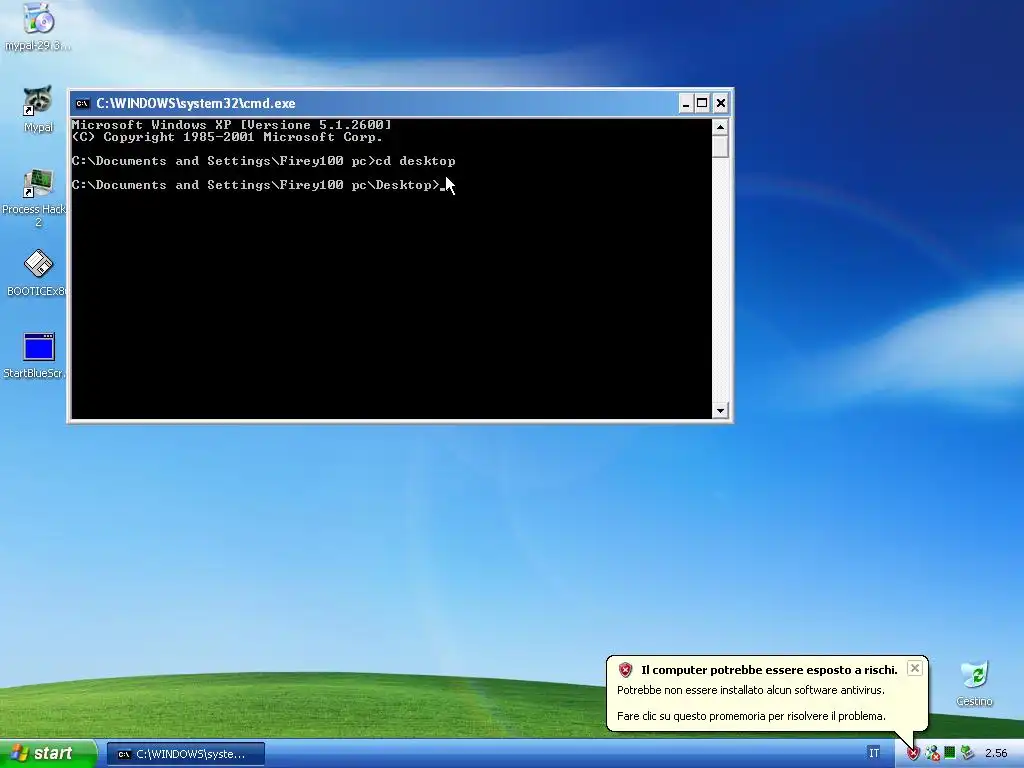The height and width of the screenshot is (768, 1024).
Task: Maximize the cmd.exe window
Action: (702, 103)
